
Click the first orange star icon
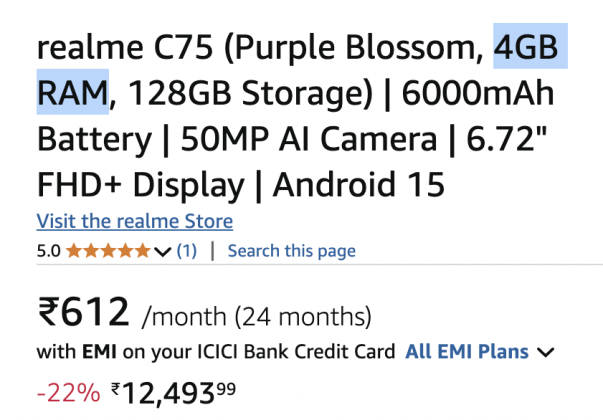point(73,251)
